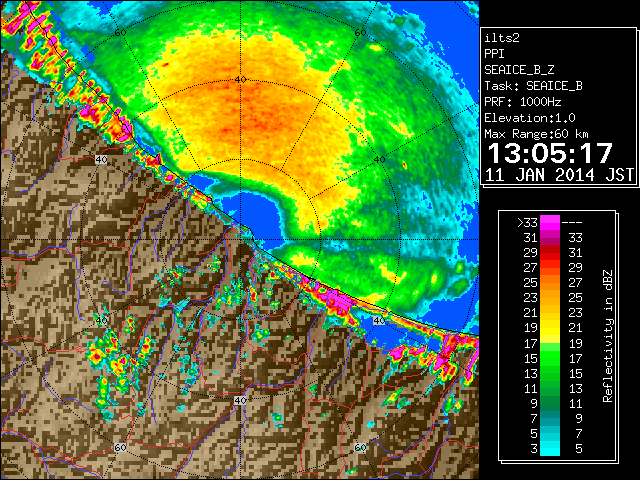Click the 'Reflectivity in dBZ' legend title
This screenshot has width=640, height=480.
pos(608,336)
